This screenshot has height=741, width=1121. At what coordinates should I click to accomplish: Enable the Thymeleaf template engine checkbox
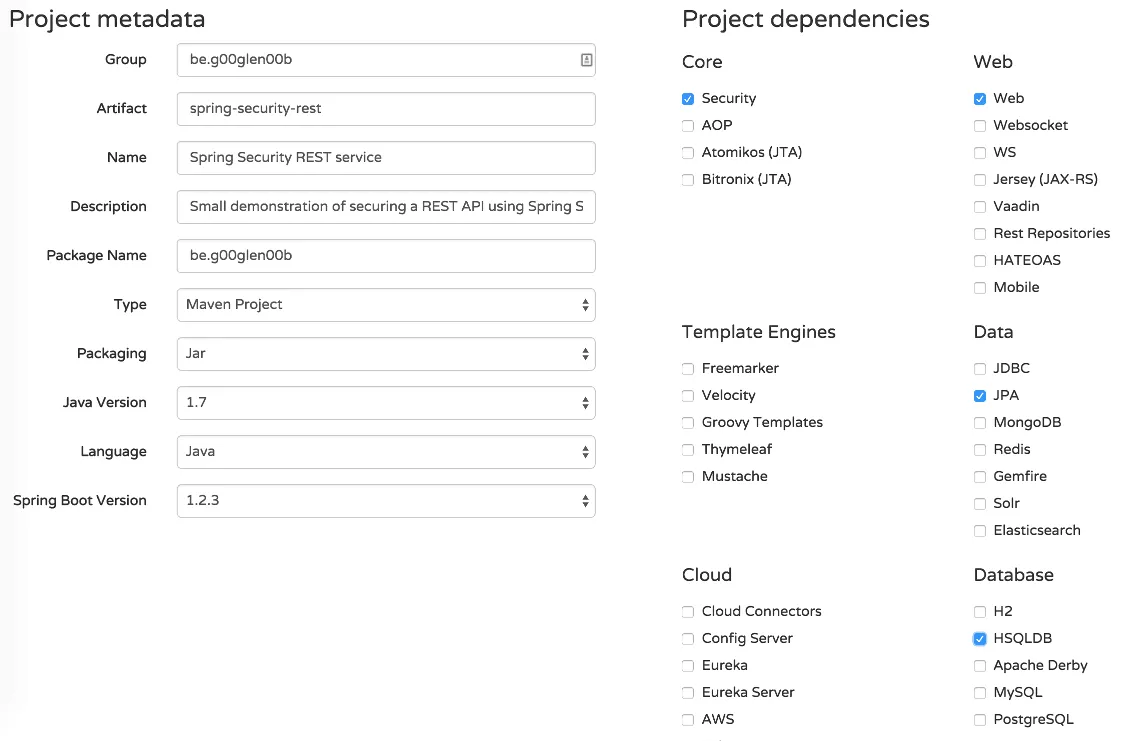coord(688,450)
